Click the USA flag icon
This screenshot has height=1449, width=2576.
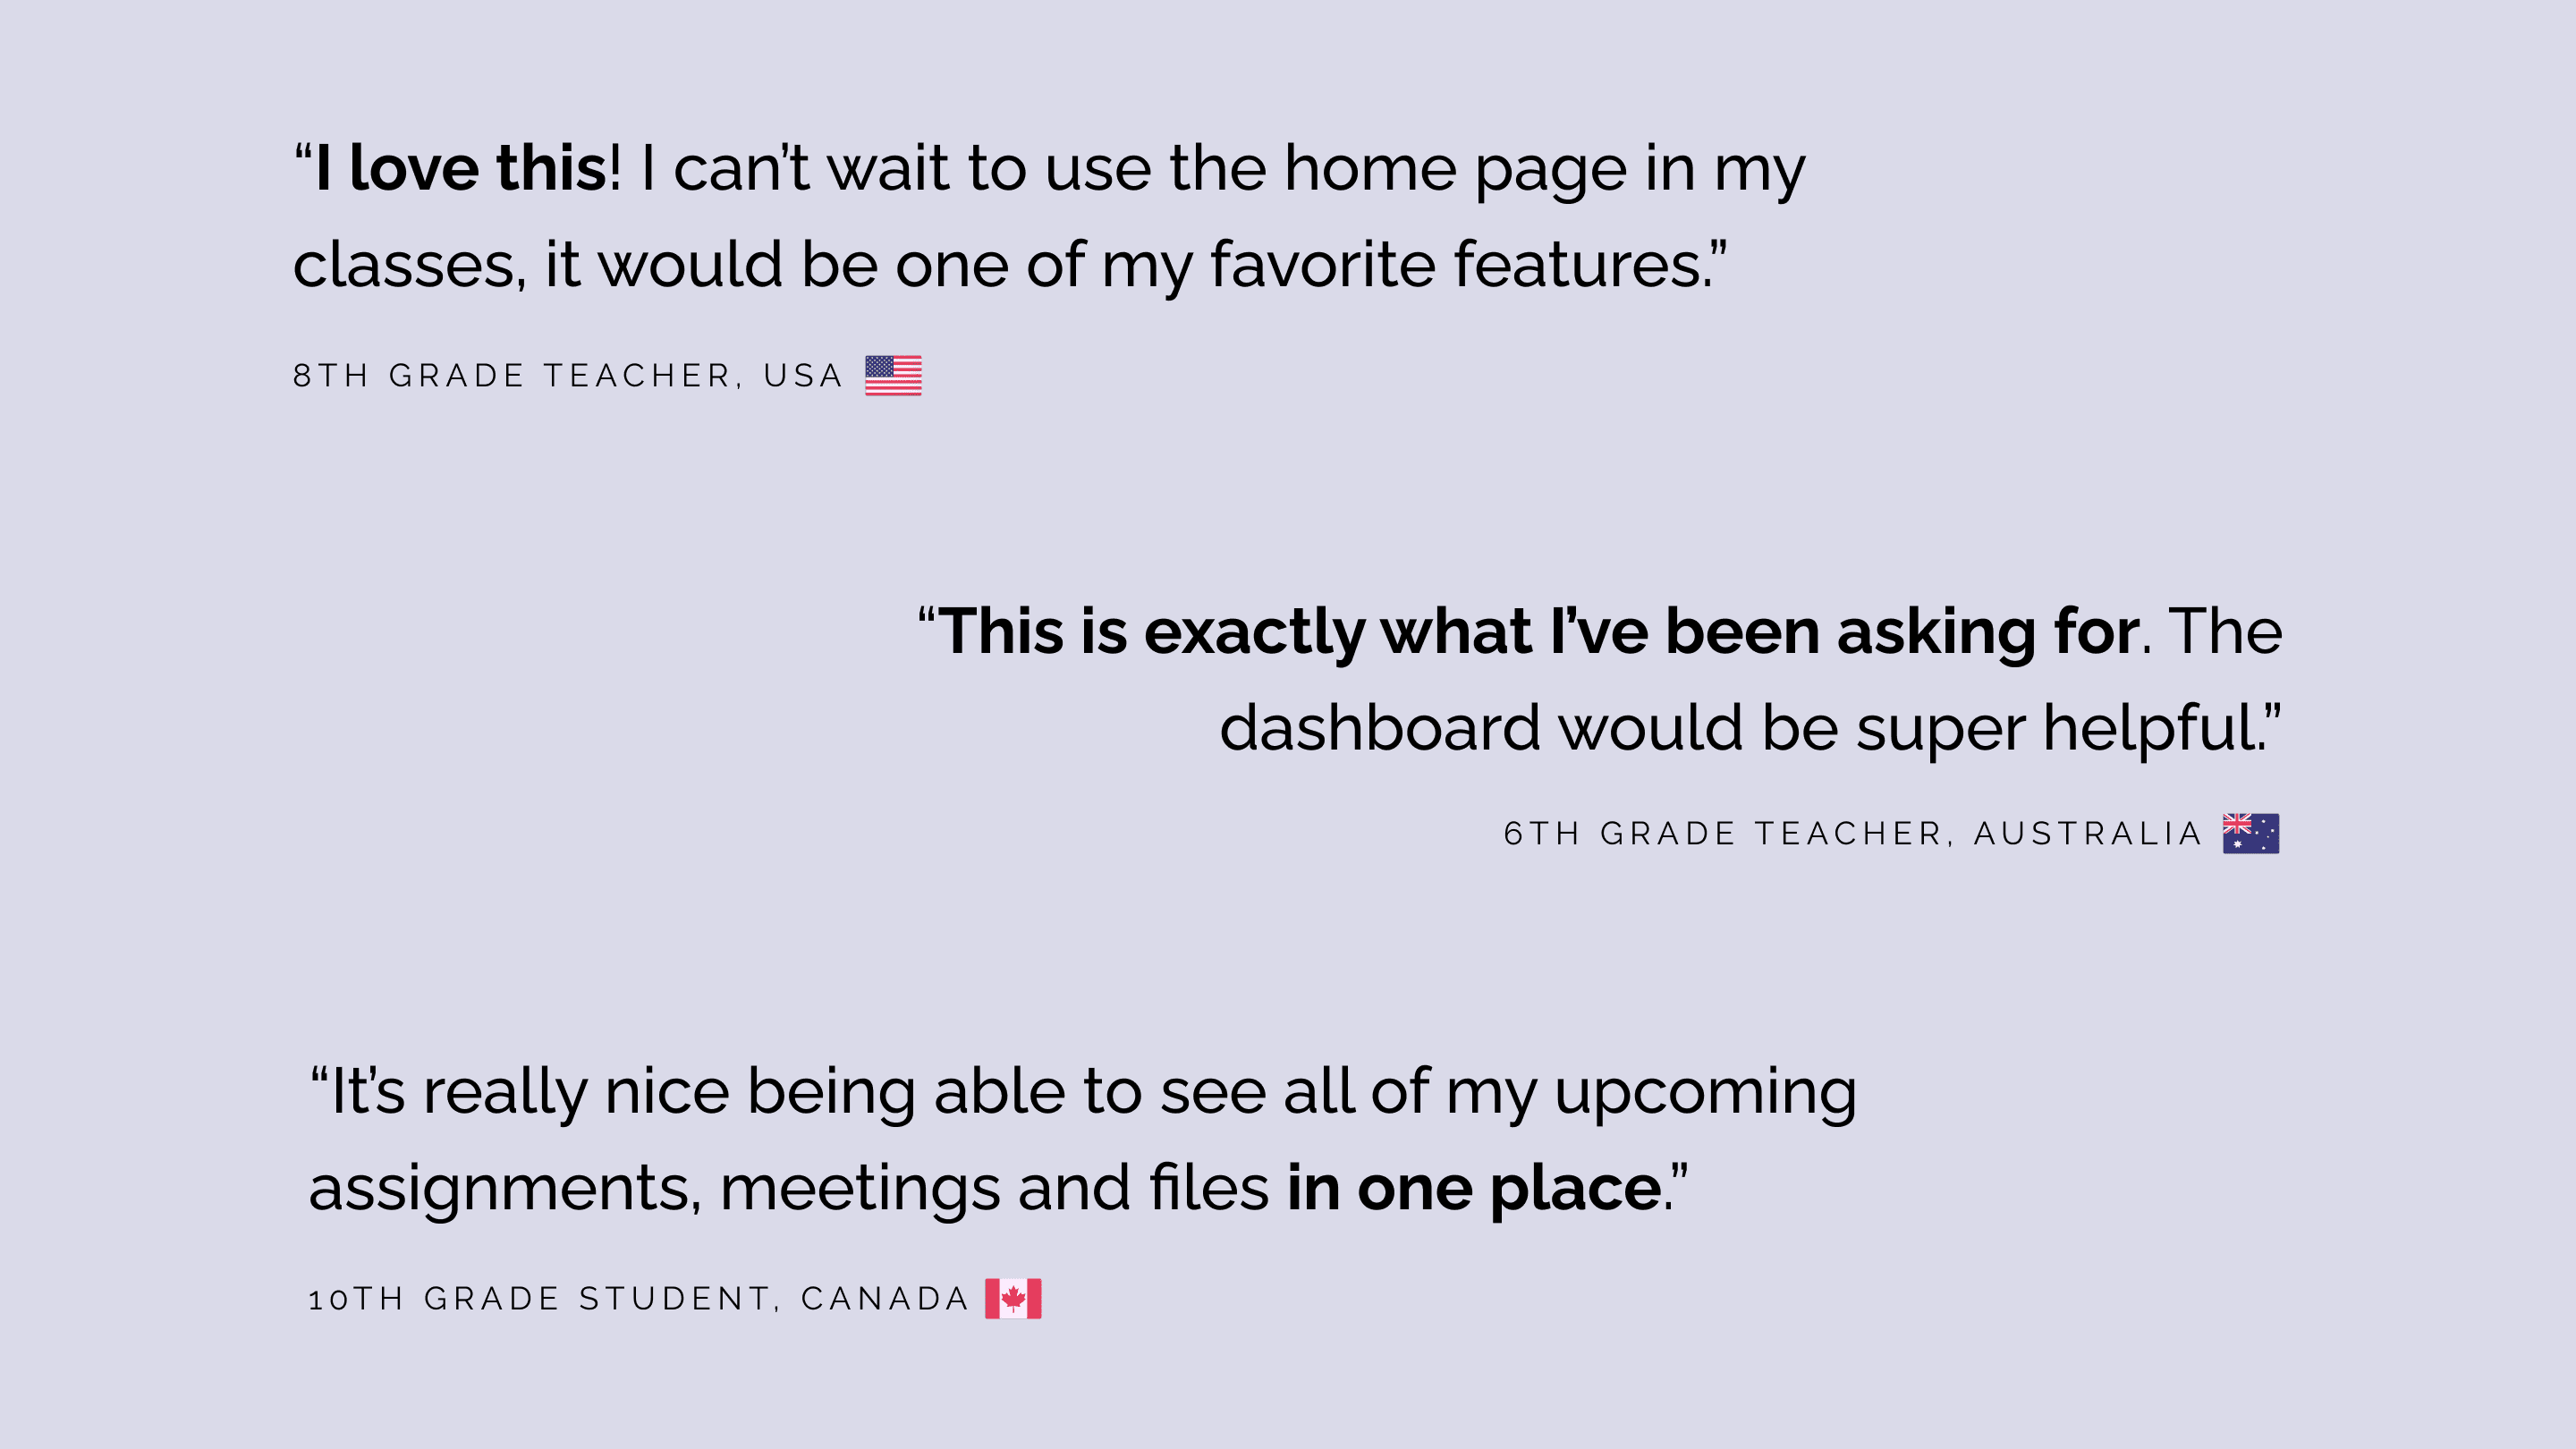pyautogui.click(x=893, y=376)
